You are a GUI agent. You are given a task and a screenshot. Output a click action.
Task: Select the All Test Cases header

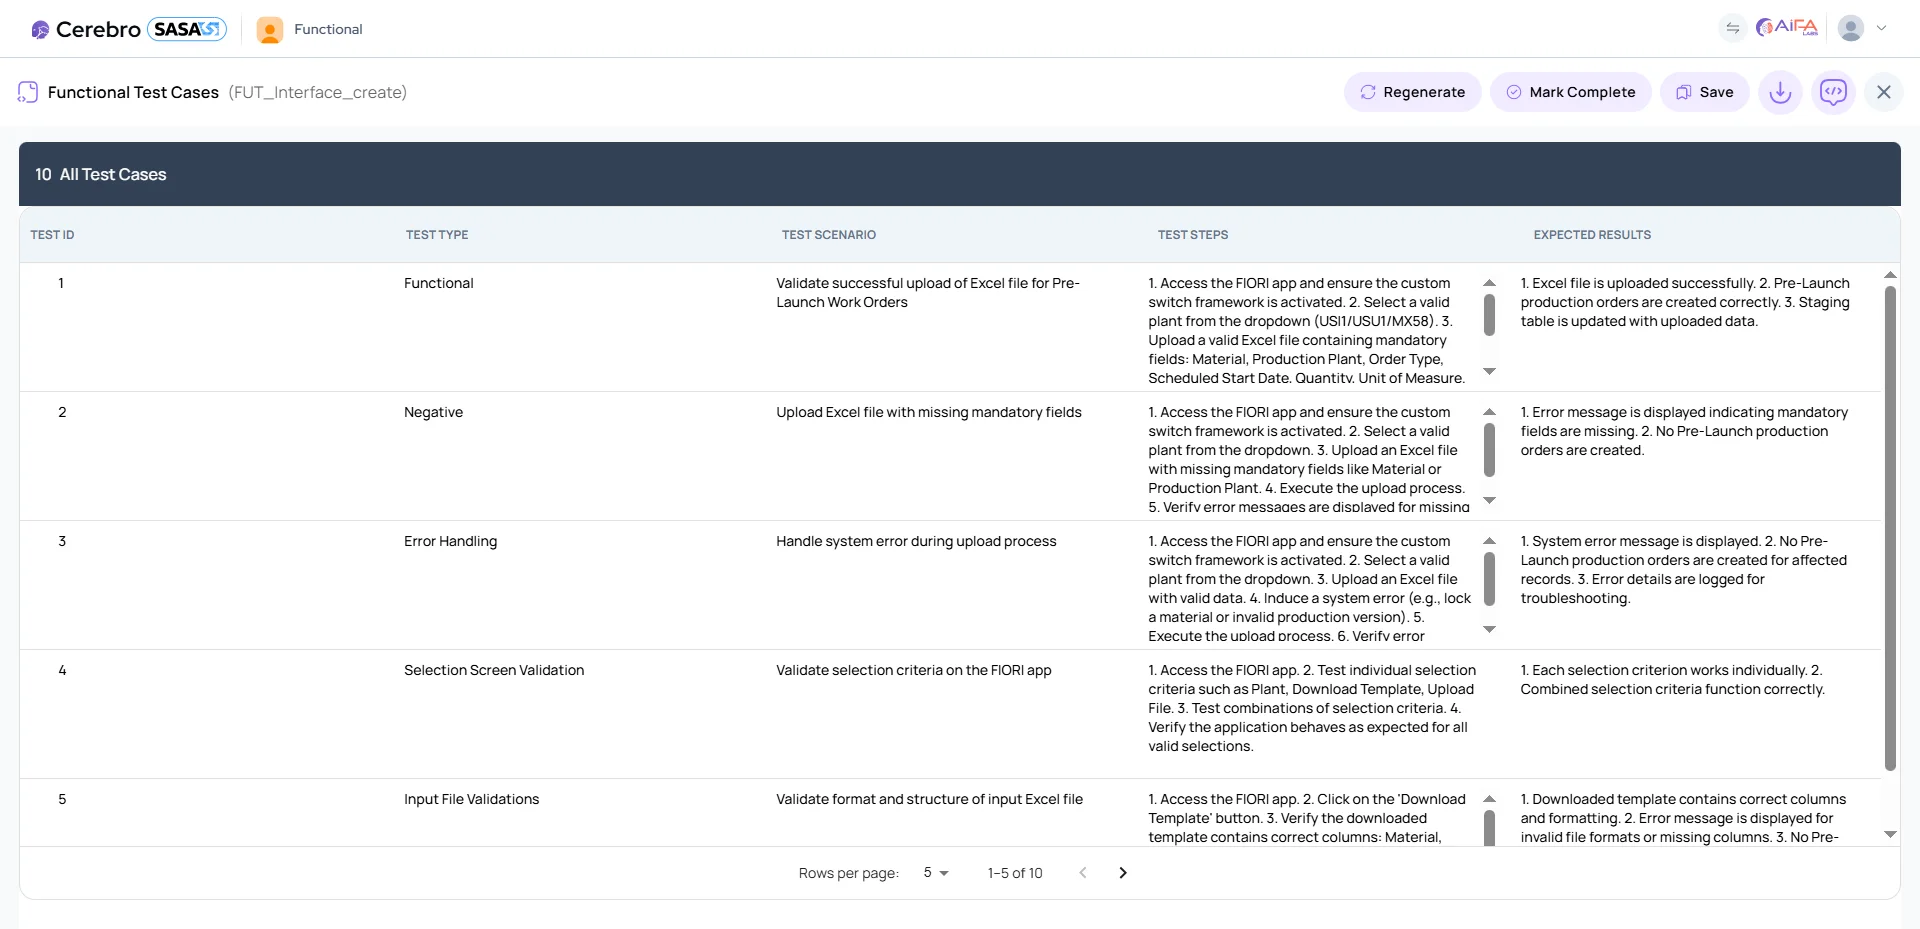[x=112, y=174]
